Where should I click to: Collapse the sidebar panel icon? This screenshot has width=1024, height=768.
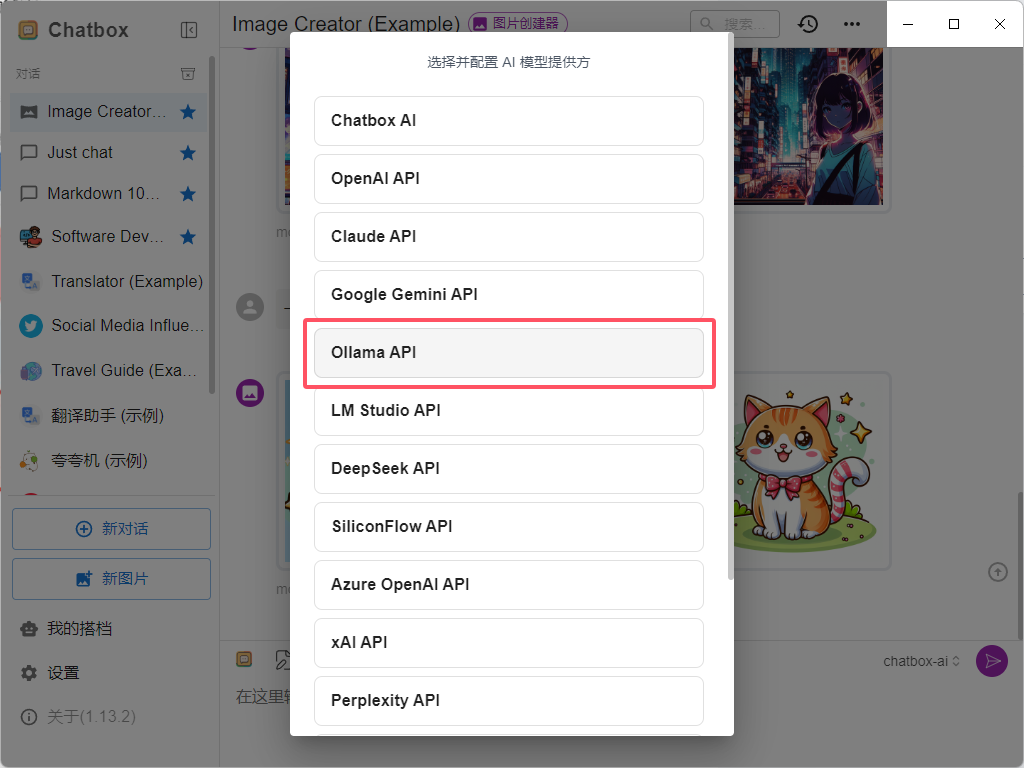(x=189, y=30)
